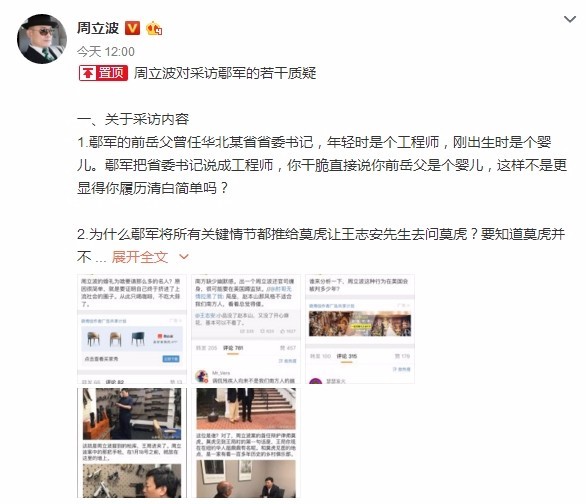Expand the full post via 展开全文
586x504 pixels.
139,257
